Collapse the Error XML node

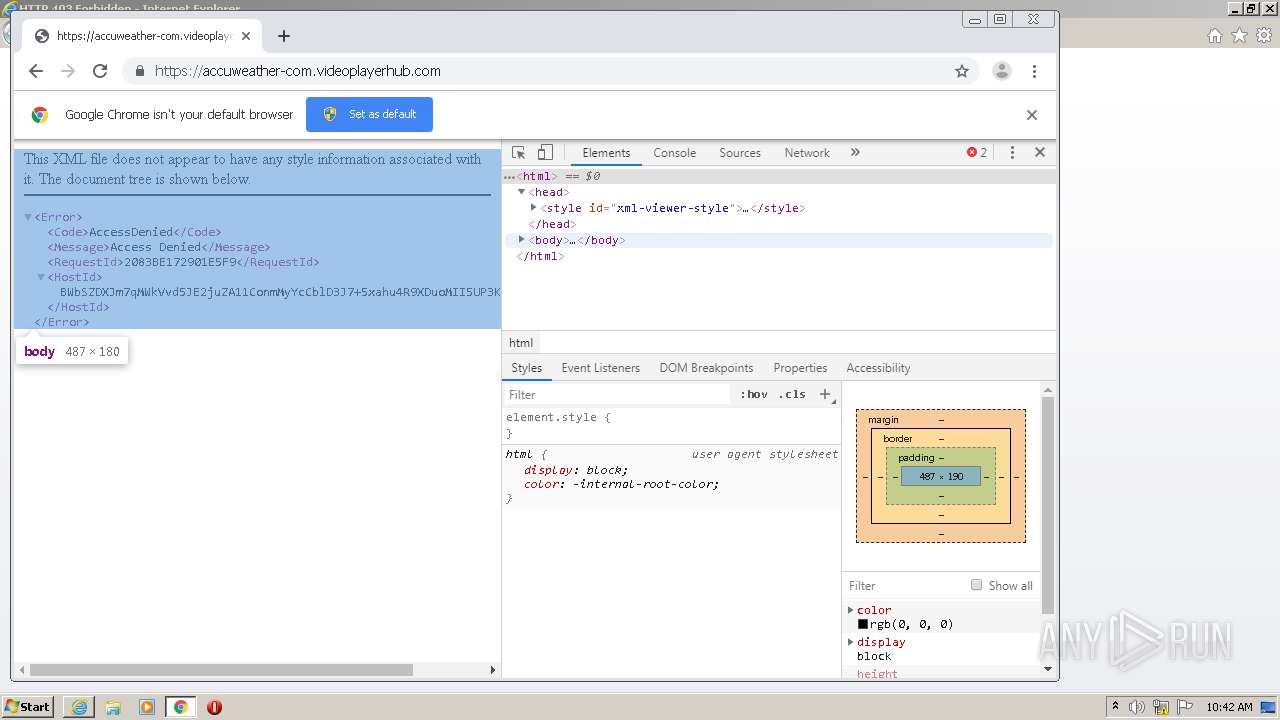[28, 217]
